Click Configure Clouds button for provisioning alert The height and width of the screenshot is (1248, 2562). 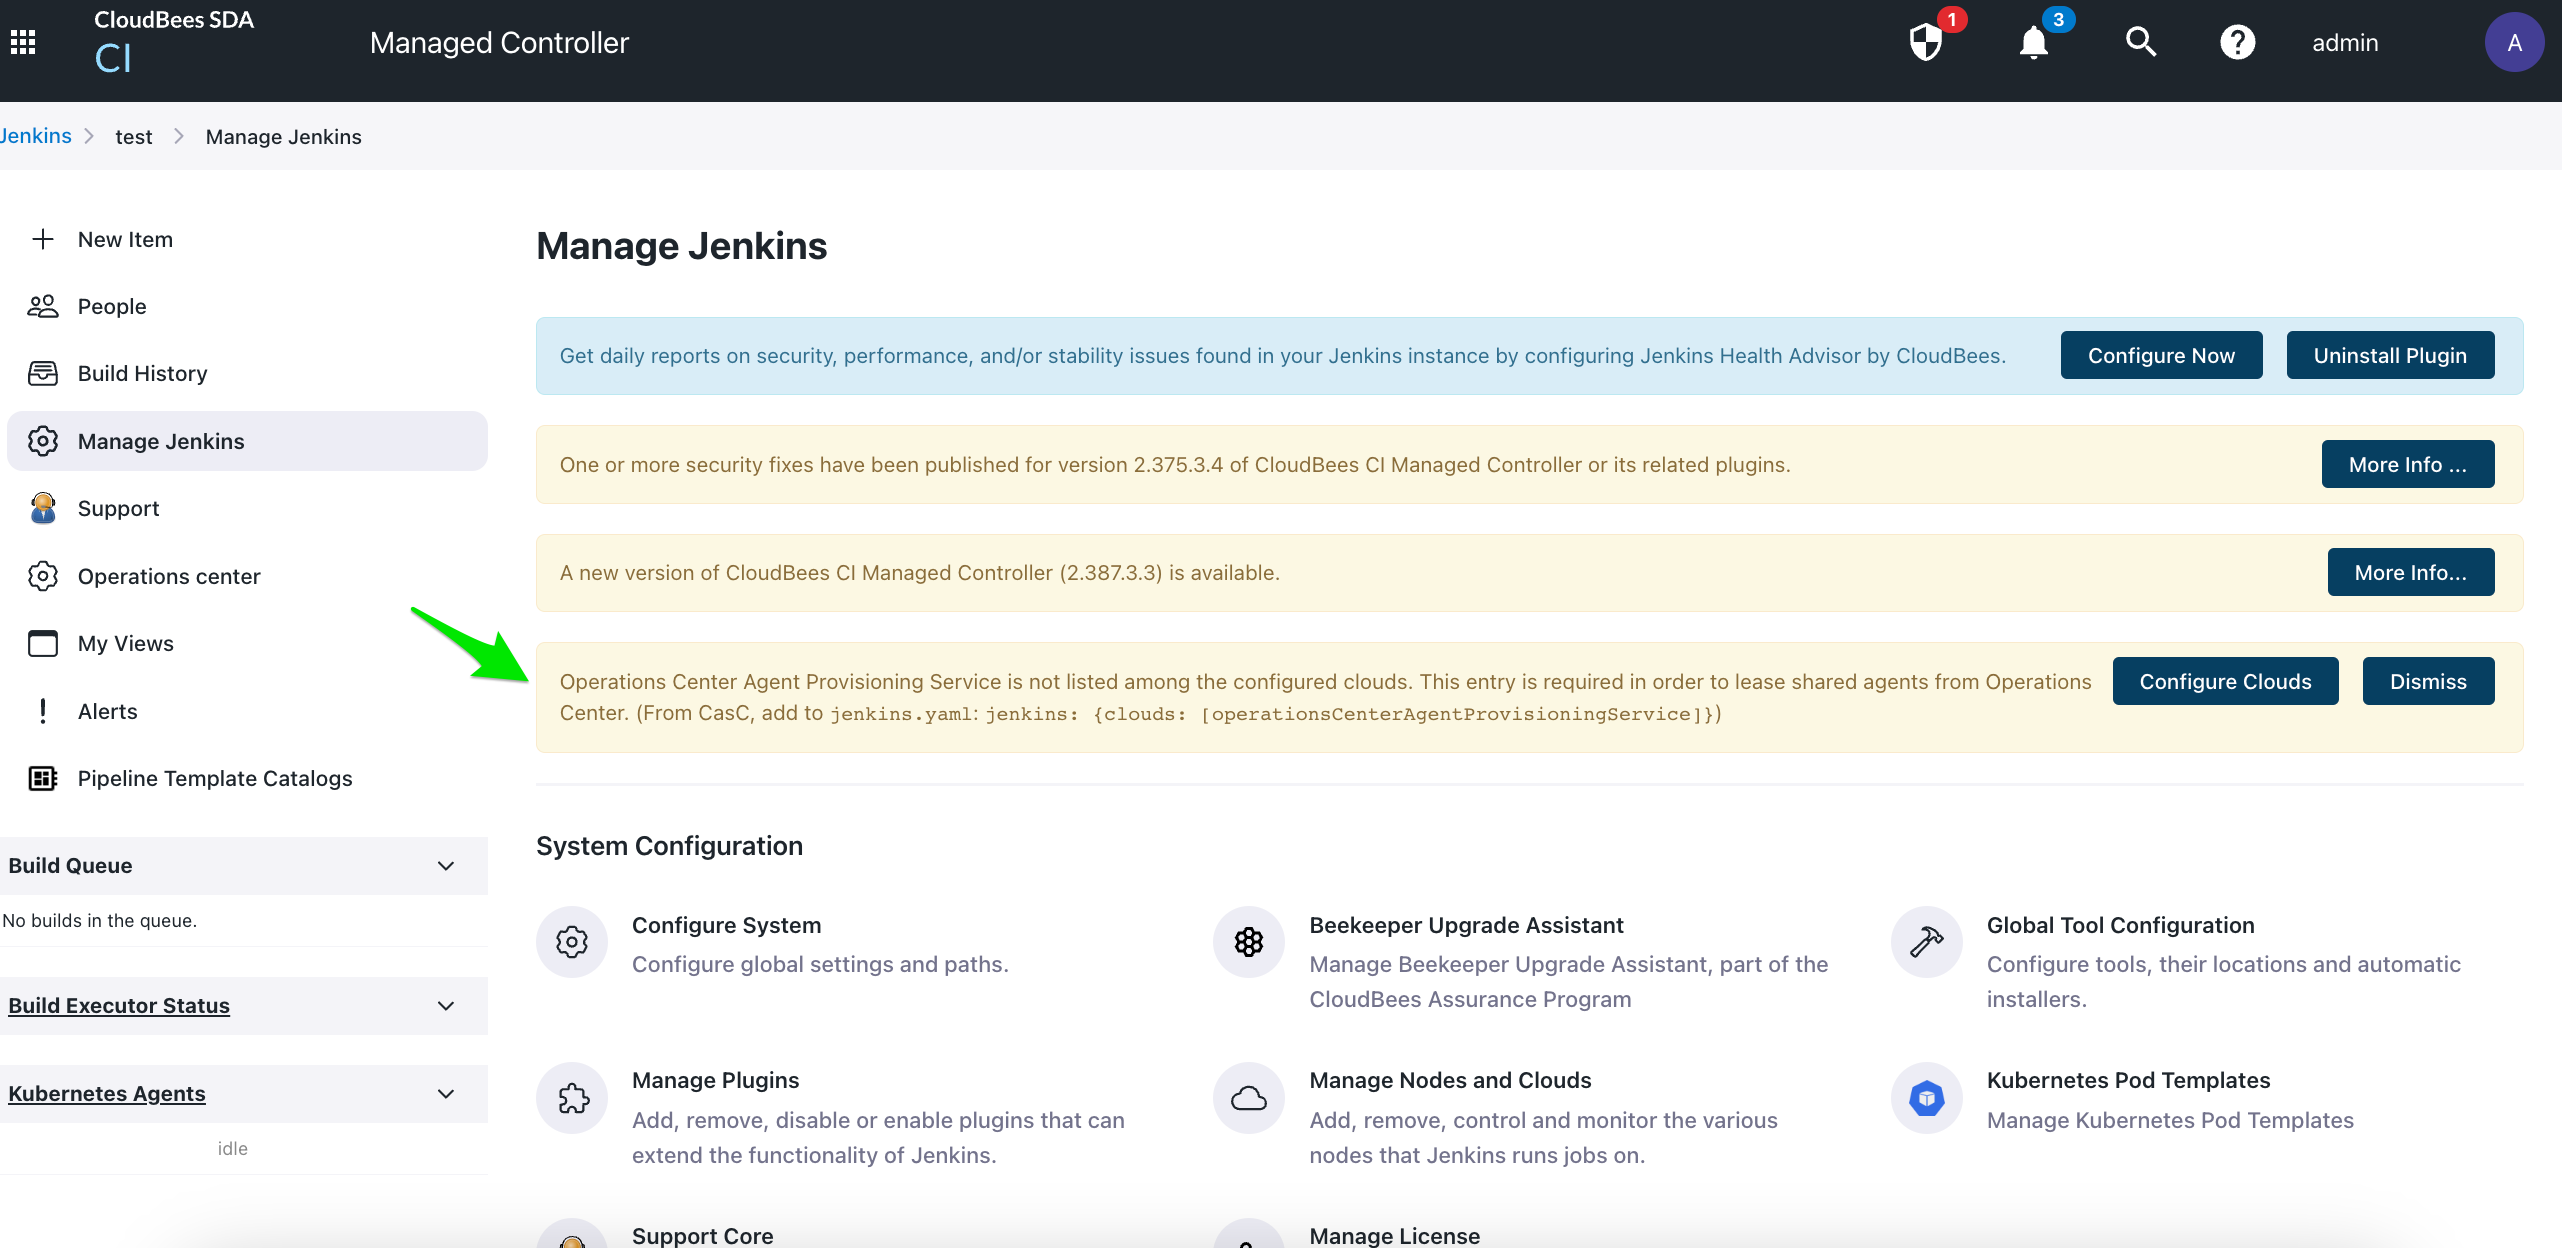[2225, 681]
